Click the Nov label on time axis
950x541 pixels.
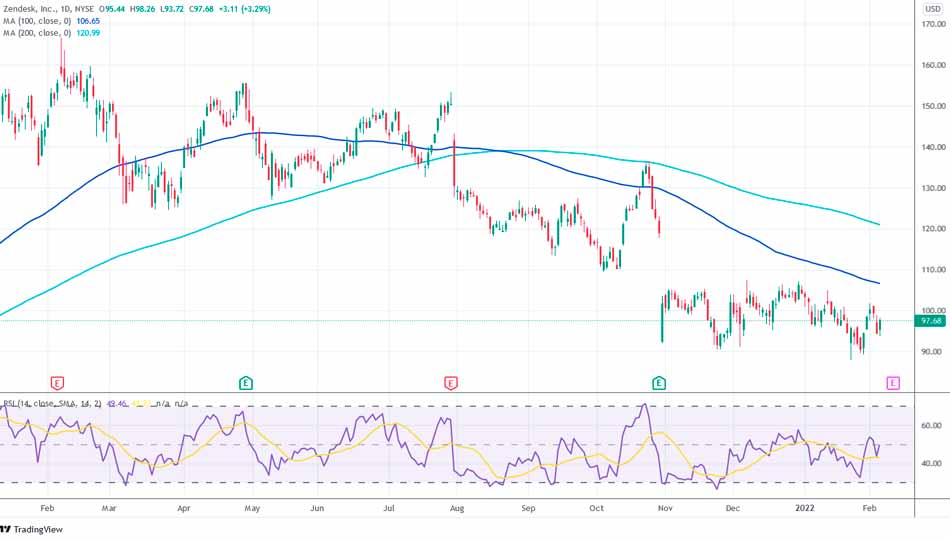tap(665, 508)
